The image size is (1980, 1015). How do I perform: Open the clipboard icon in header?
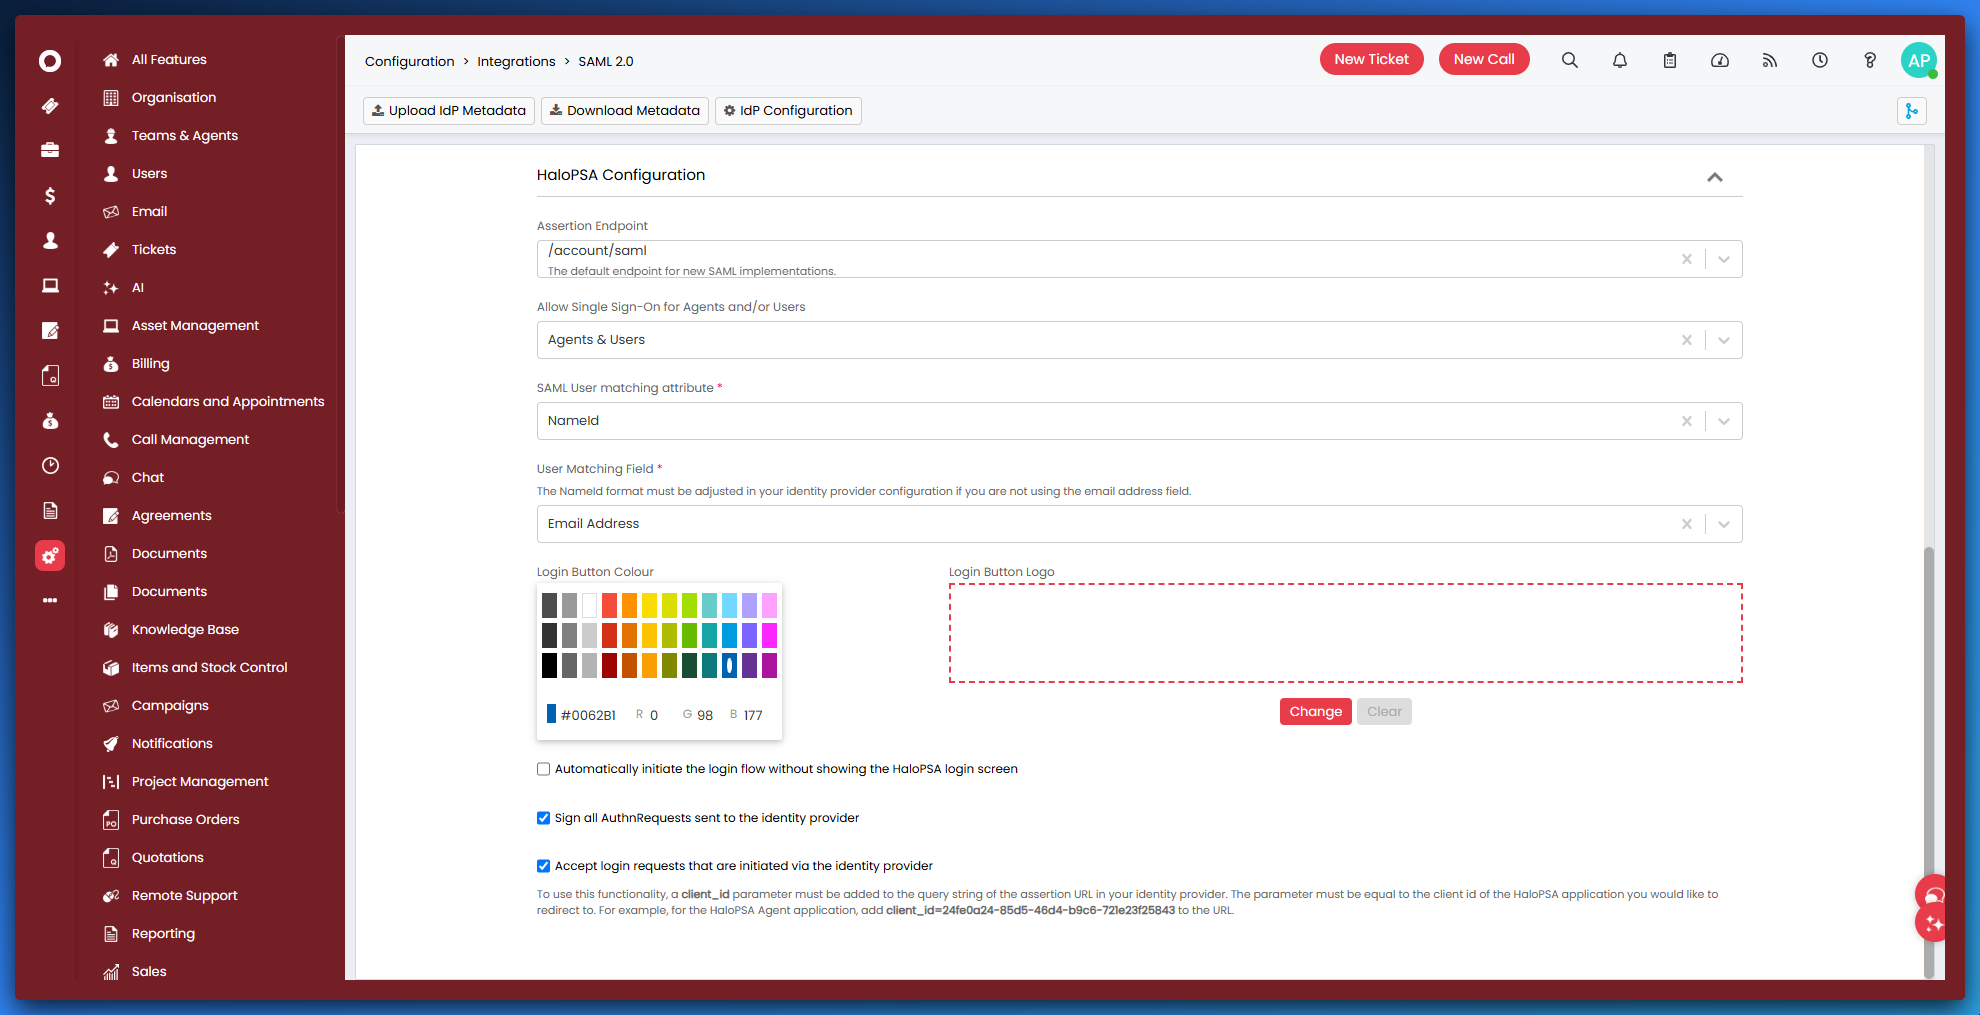(1670, 60)
